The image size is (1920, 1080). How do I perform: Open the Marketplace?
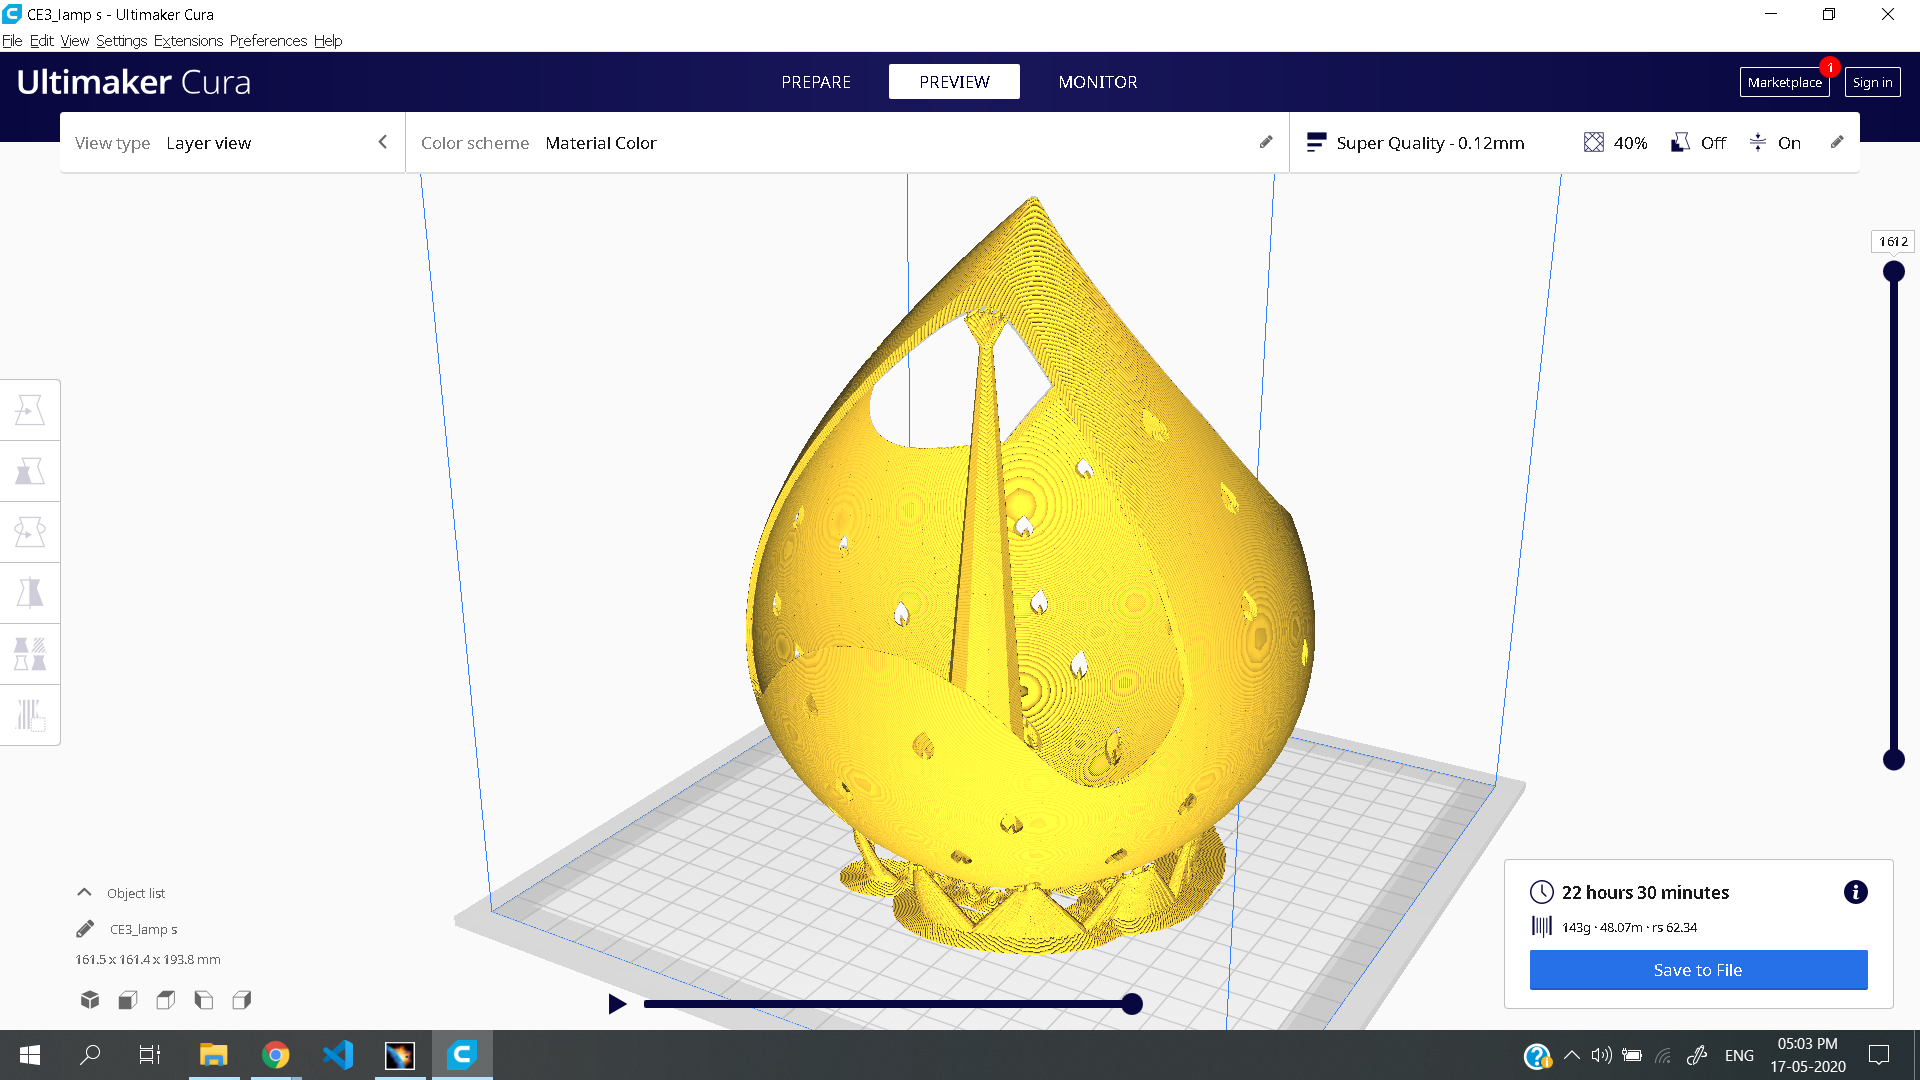(x=1784, y=82)
